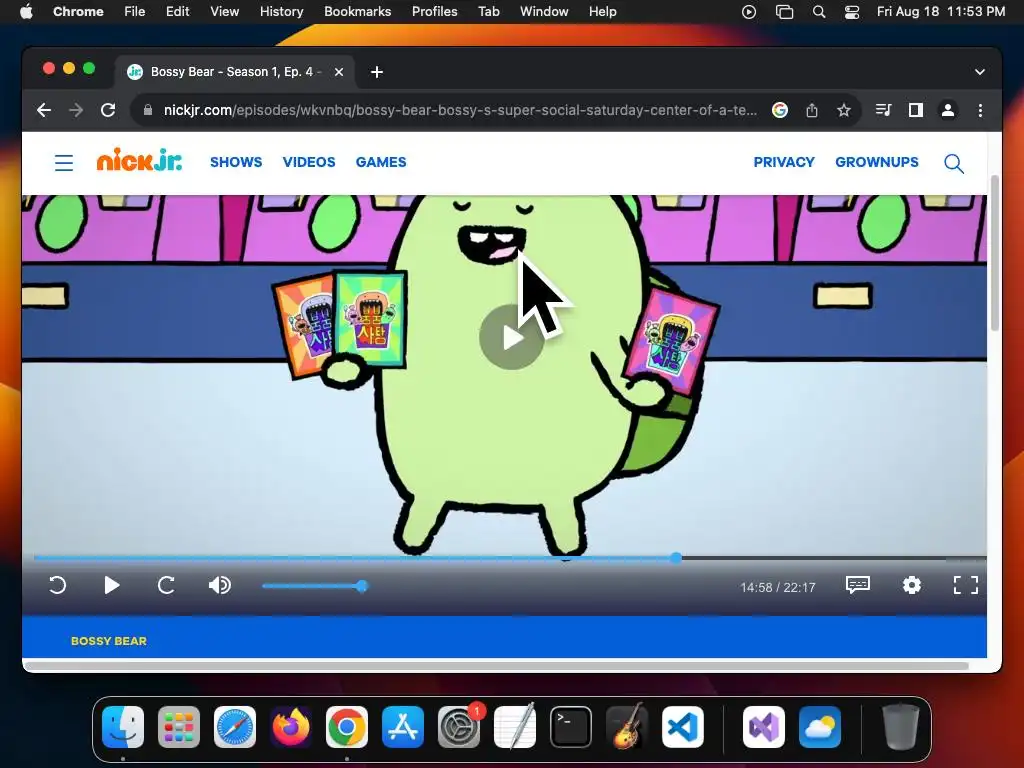1024x768 pixels.
Task: Bookmark this page with the star
Action: coord(844,110)
